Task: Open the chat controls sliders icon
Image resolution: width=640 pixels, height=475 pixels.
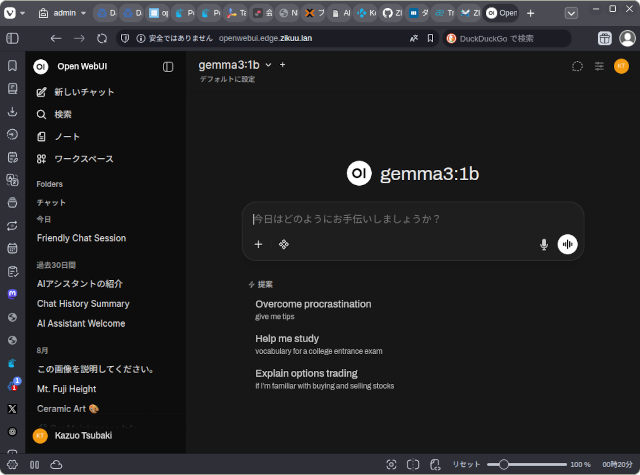Action: pos(599,66)
